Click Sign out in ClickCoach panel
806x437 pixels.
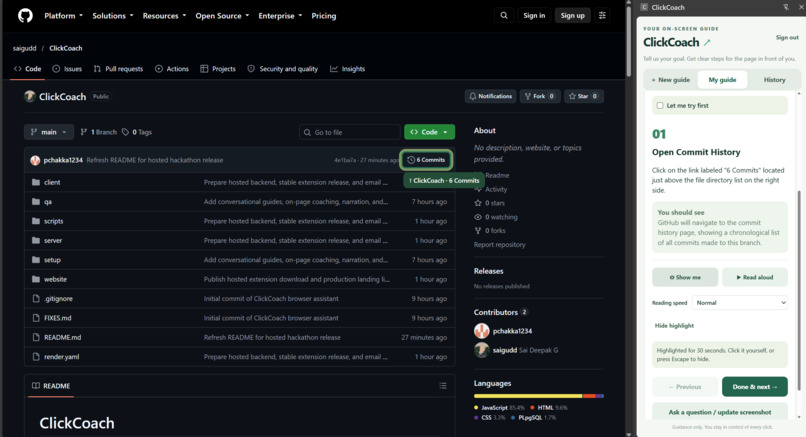pos(787,38)
